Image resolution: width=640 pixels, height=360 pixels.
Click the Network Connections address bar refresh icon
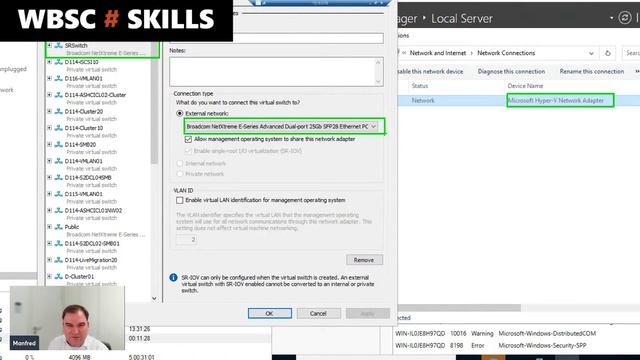(x=608, y=53)
